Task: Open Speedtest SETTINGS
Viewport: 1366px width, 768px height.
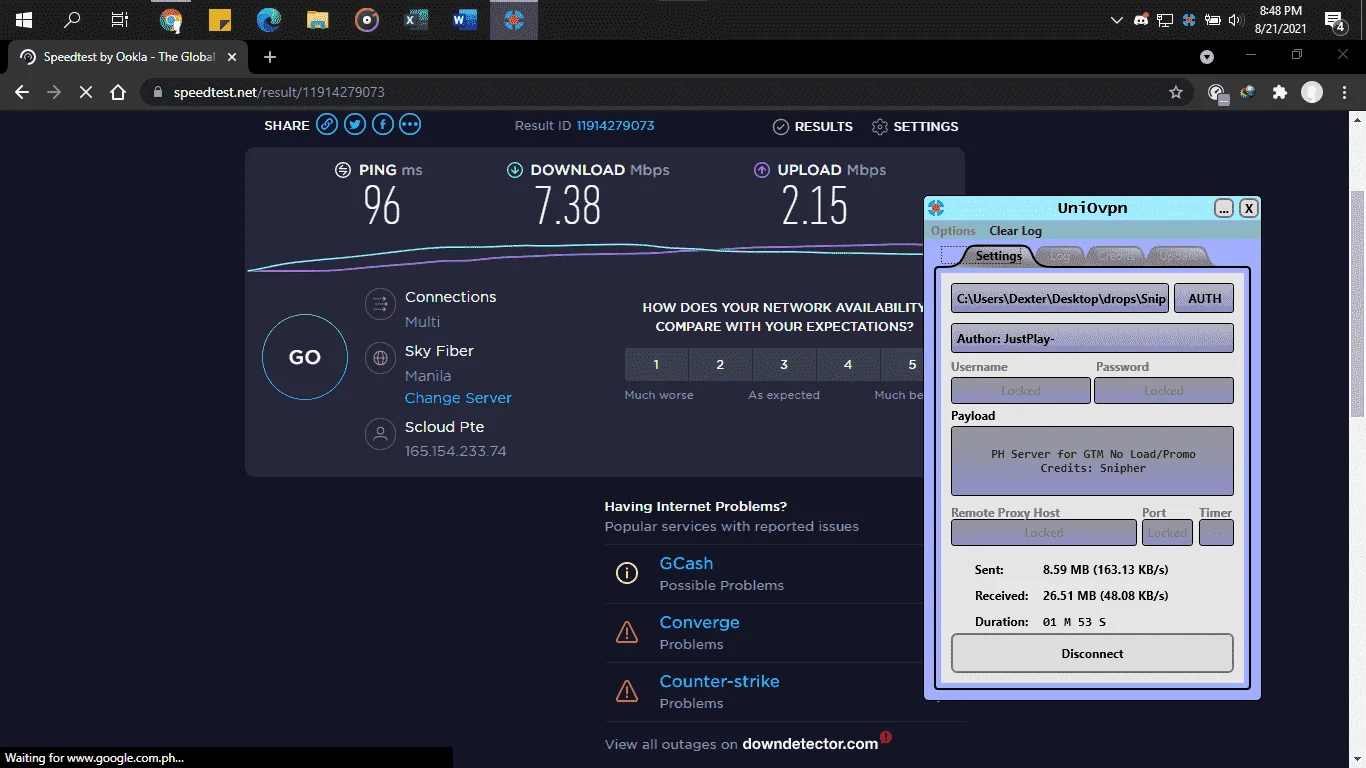Action: point(915,127)
